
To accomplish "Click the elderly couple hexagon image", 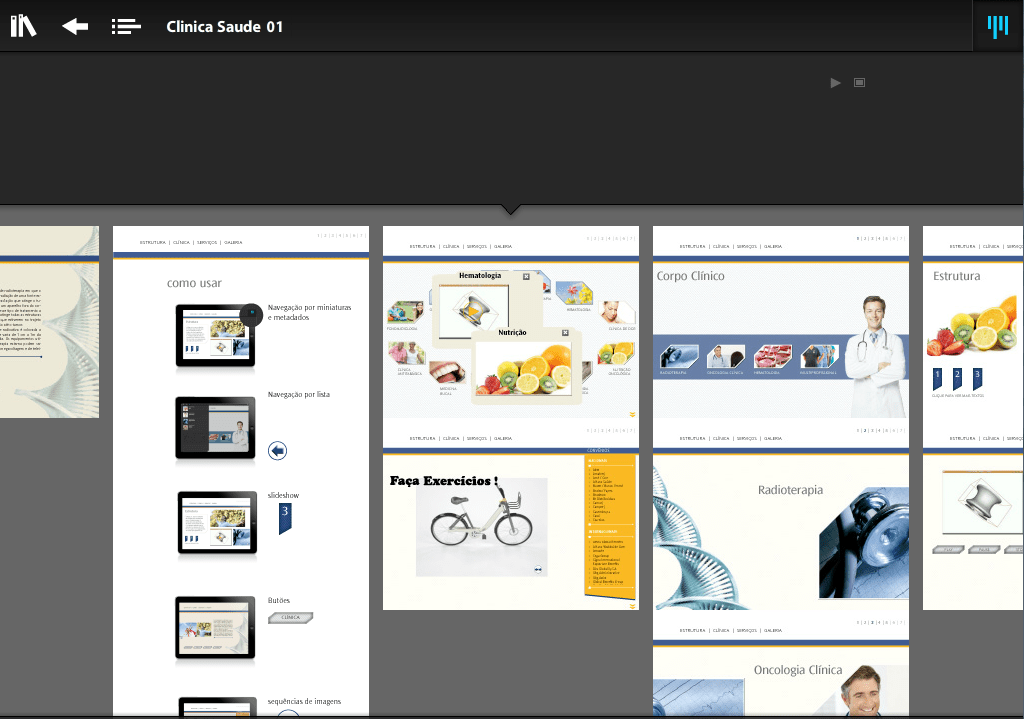I will (408, 354).
